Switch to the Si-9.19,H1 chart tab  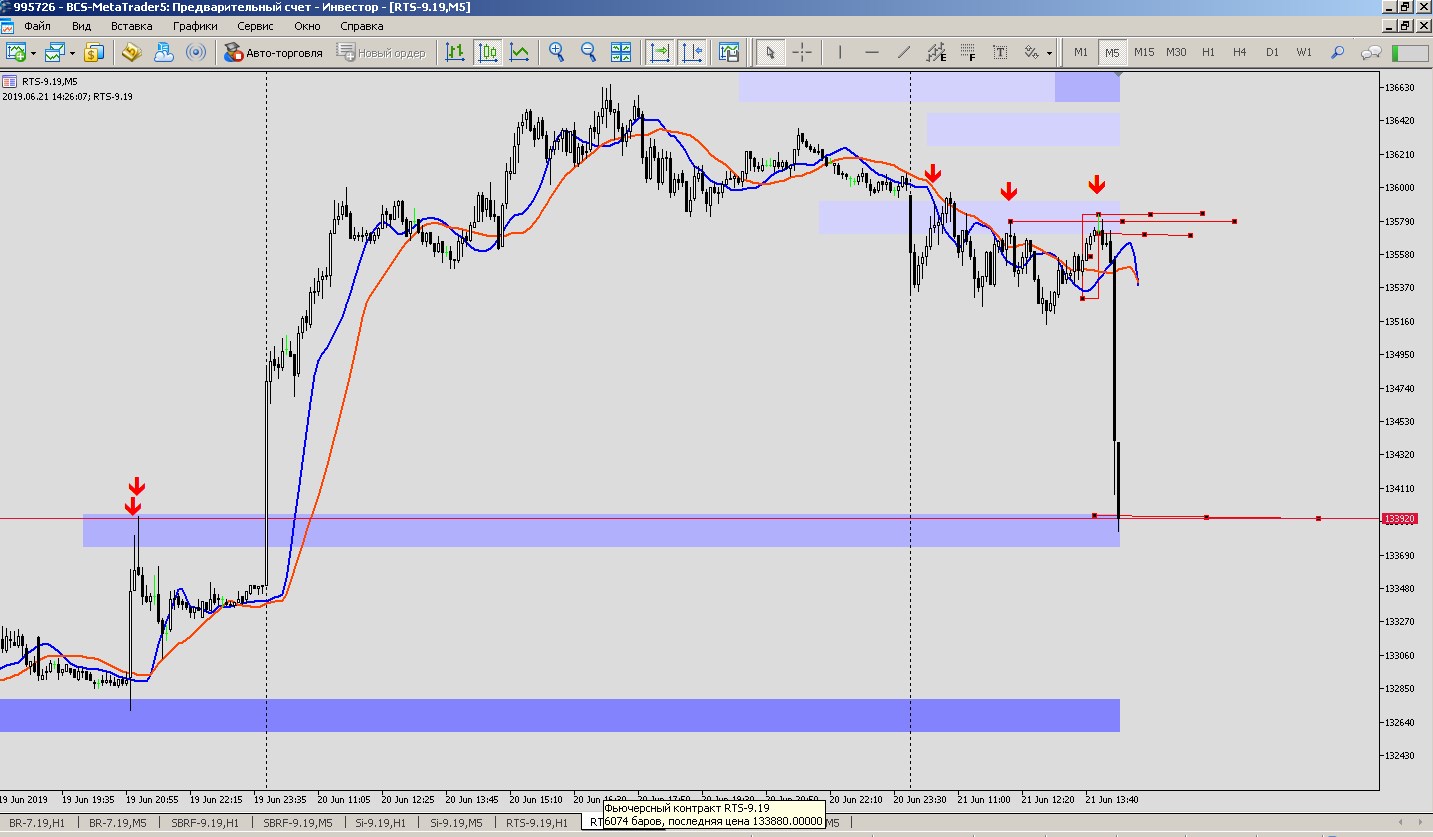coord(381,823)
